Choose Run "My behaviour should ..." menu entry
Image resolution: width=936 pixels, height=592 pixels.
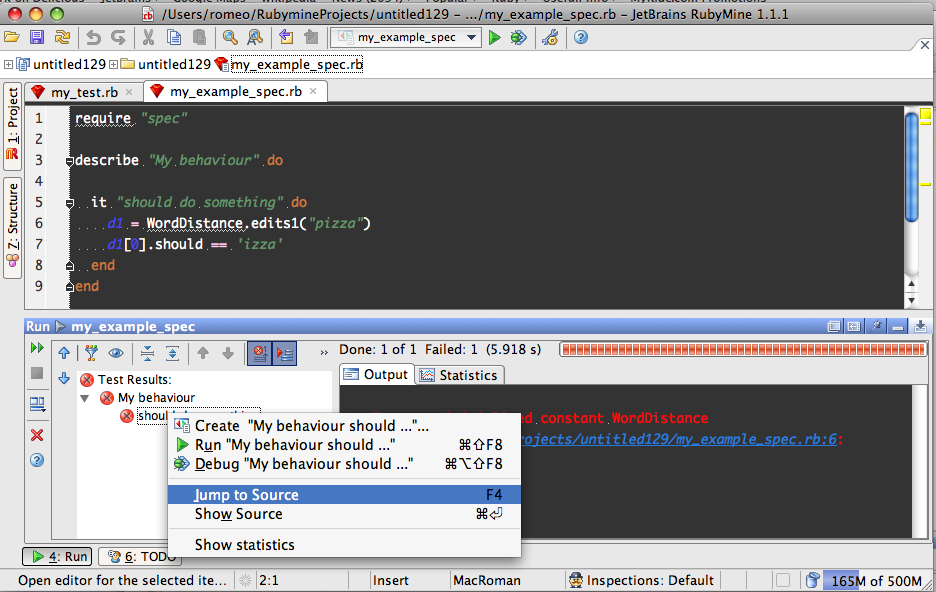(344, 445)
